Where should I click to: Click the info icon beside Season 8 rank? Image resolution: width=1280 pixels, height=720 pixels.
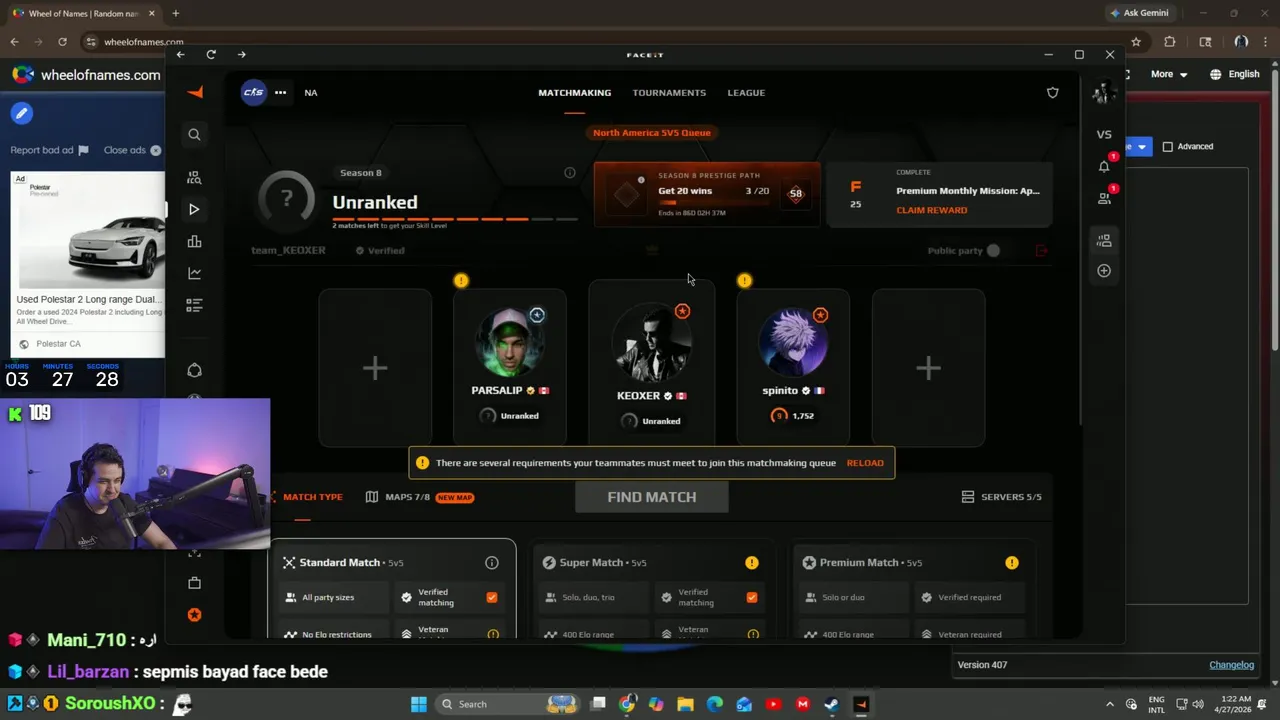click(570, 172)
